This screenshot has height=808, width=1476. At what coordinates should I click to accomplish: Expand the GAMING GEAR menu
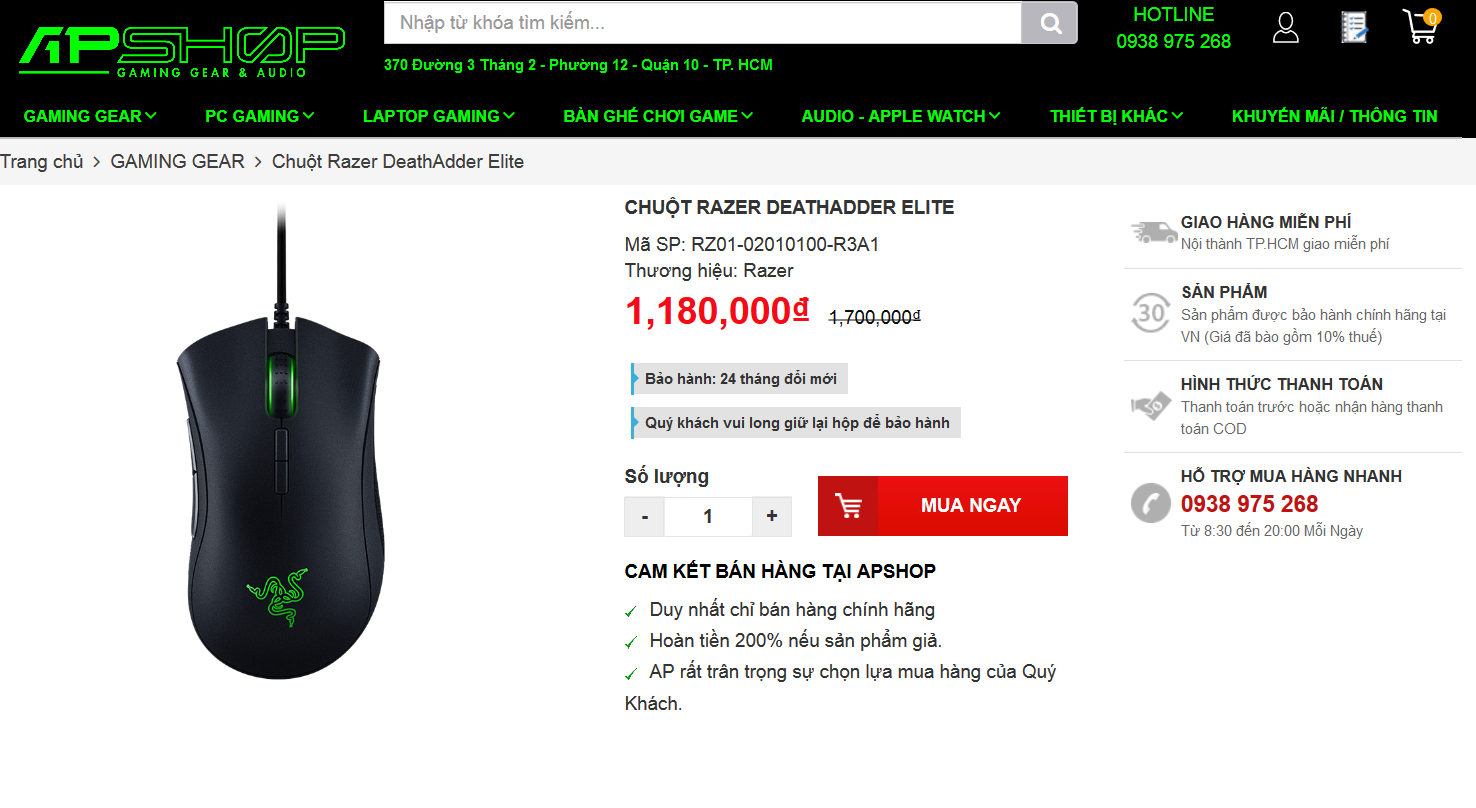[x=90, y=116]
